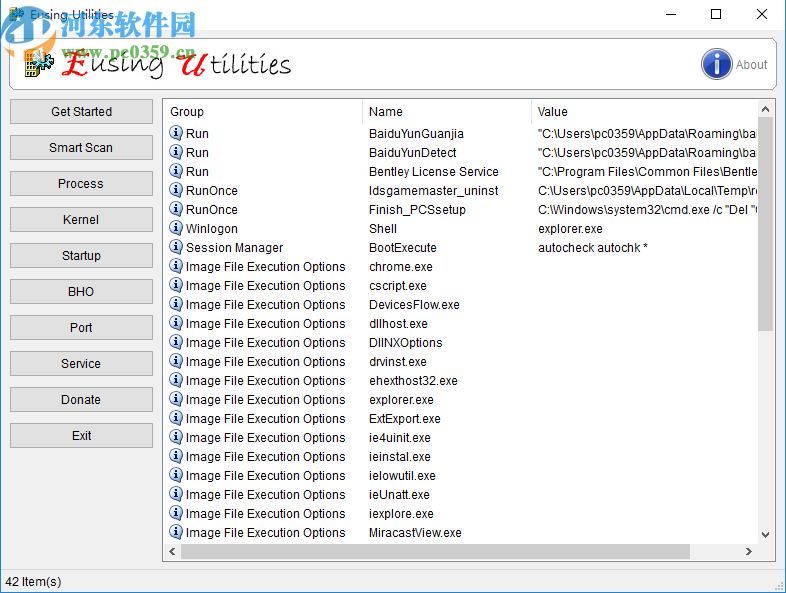Select the BaiduYunGuanjia name cell
This screenshot has width=786, height=593.
416,134
